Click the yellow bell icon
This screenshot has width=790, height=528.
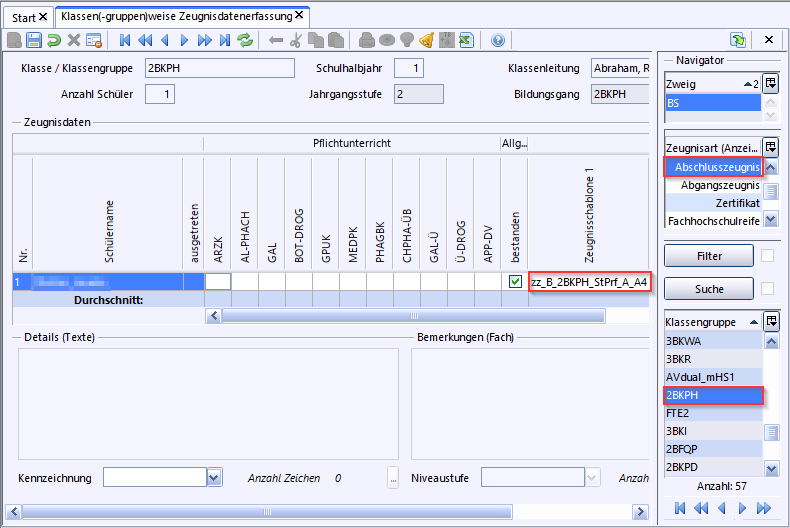pyautogui.click(x=427, y=40)
